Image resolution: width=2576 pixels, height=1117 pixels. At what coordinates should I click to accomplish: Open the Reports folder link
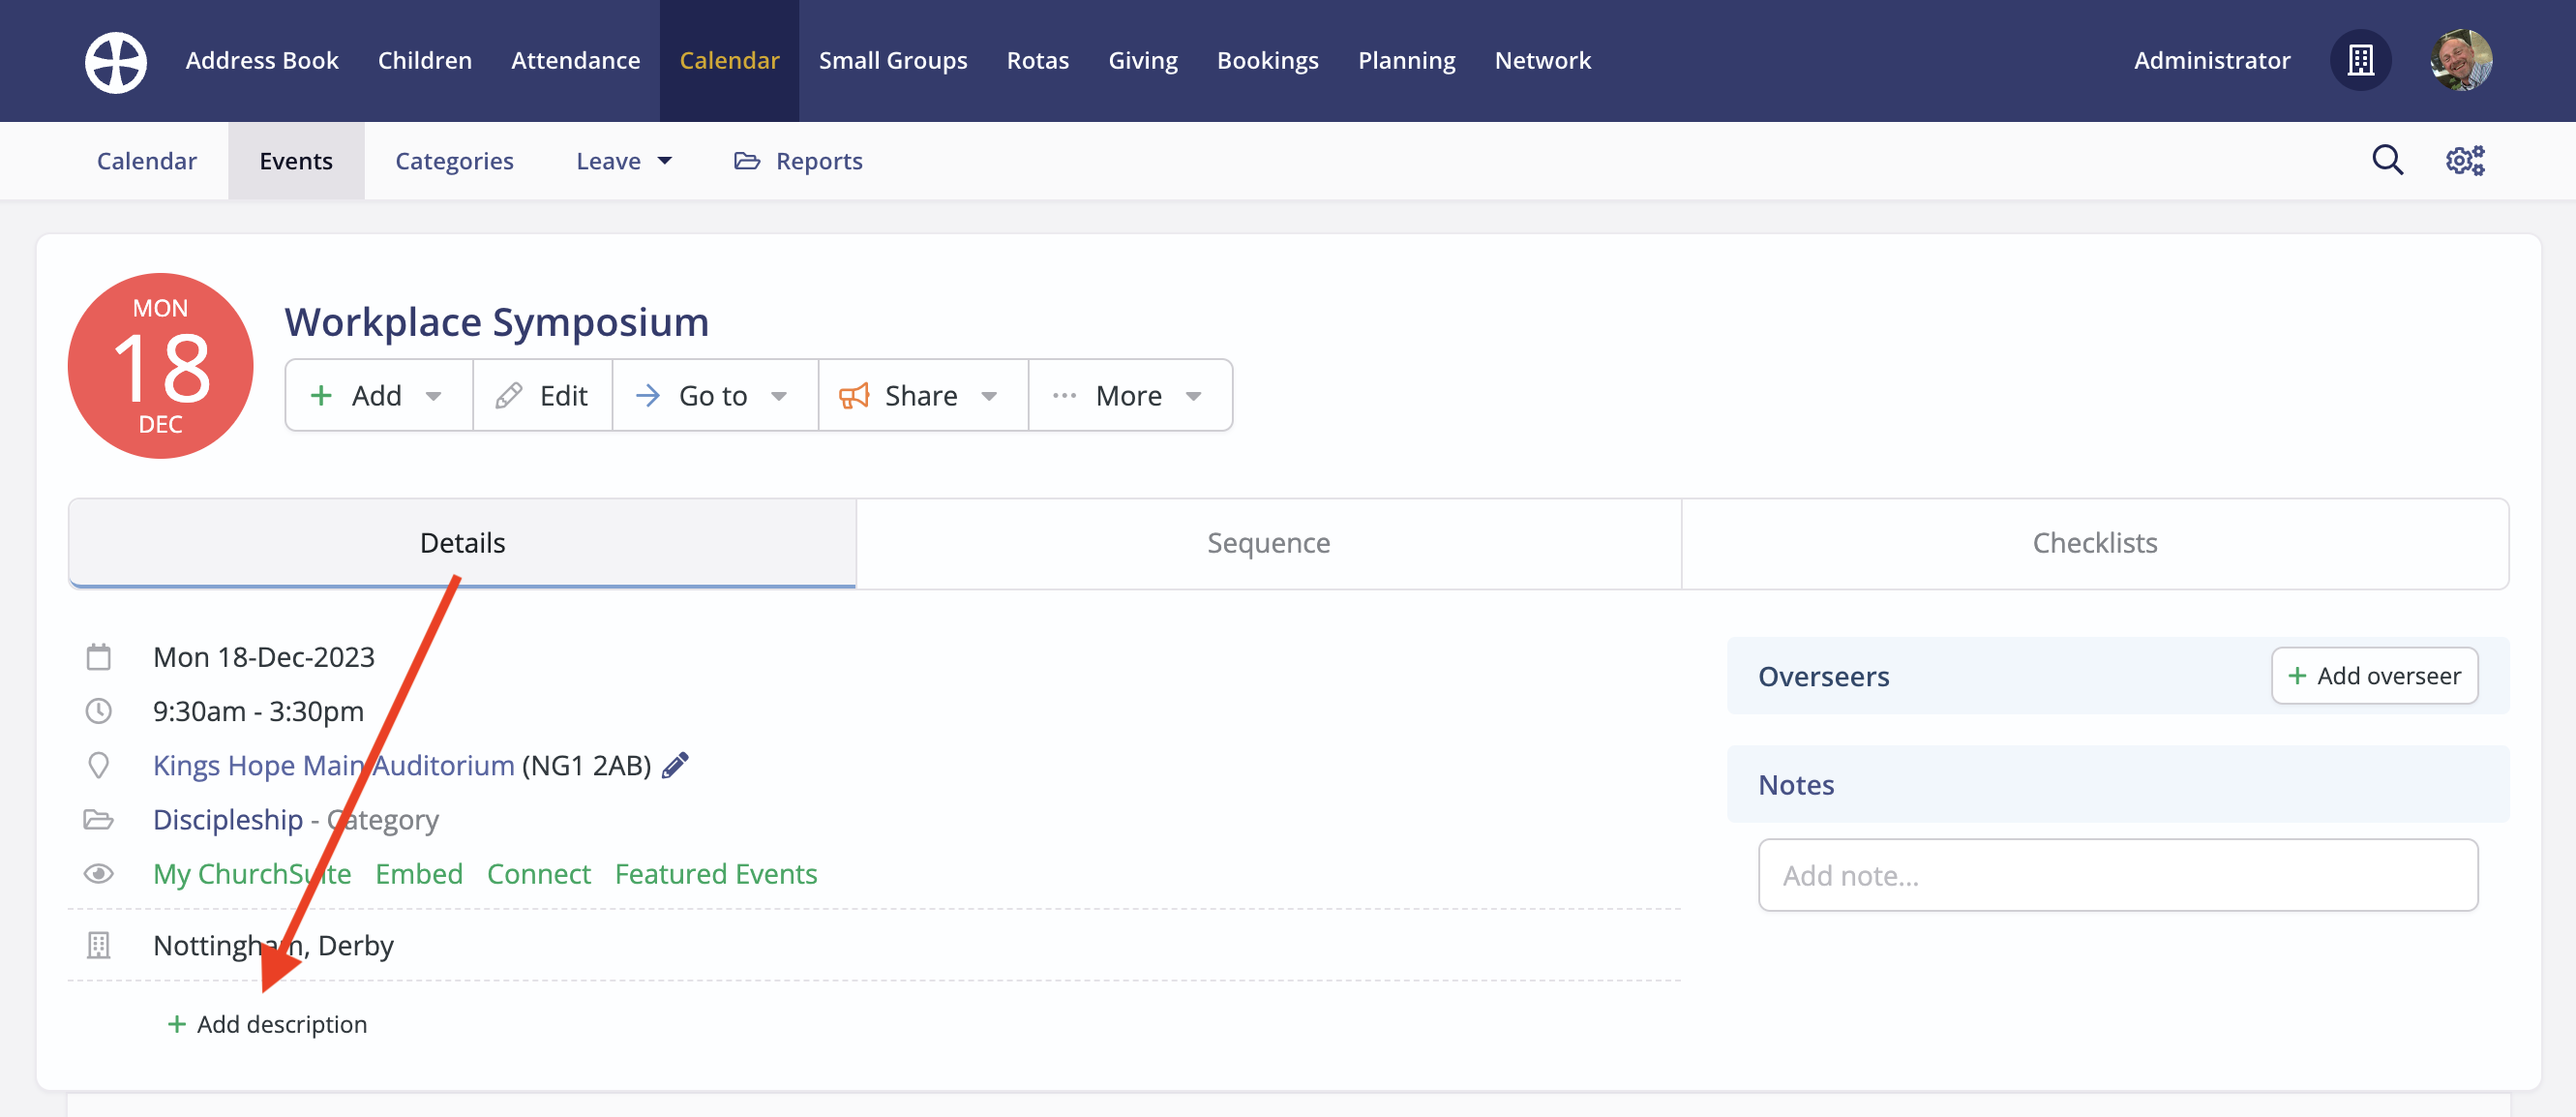799,161
